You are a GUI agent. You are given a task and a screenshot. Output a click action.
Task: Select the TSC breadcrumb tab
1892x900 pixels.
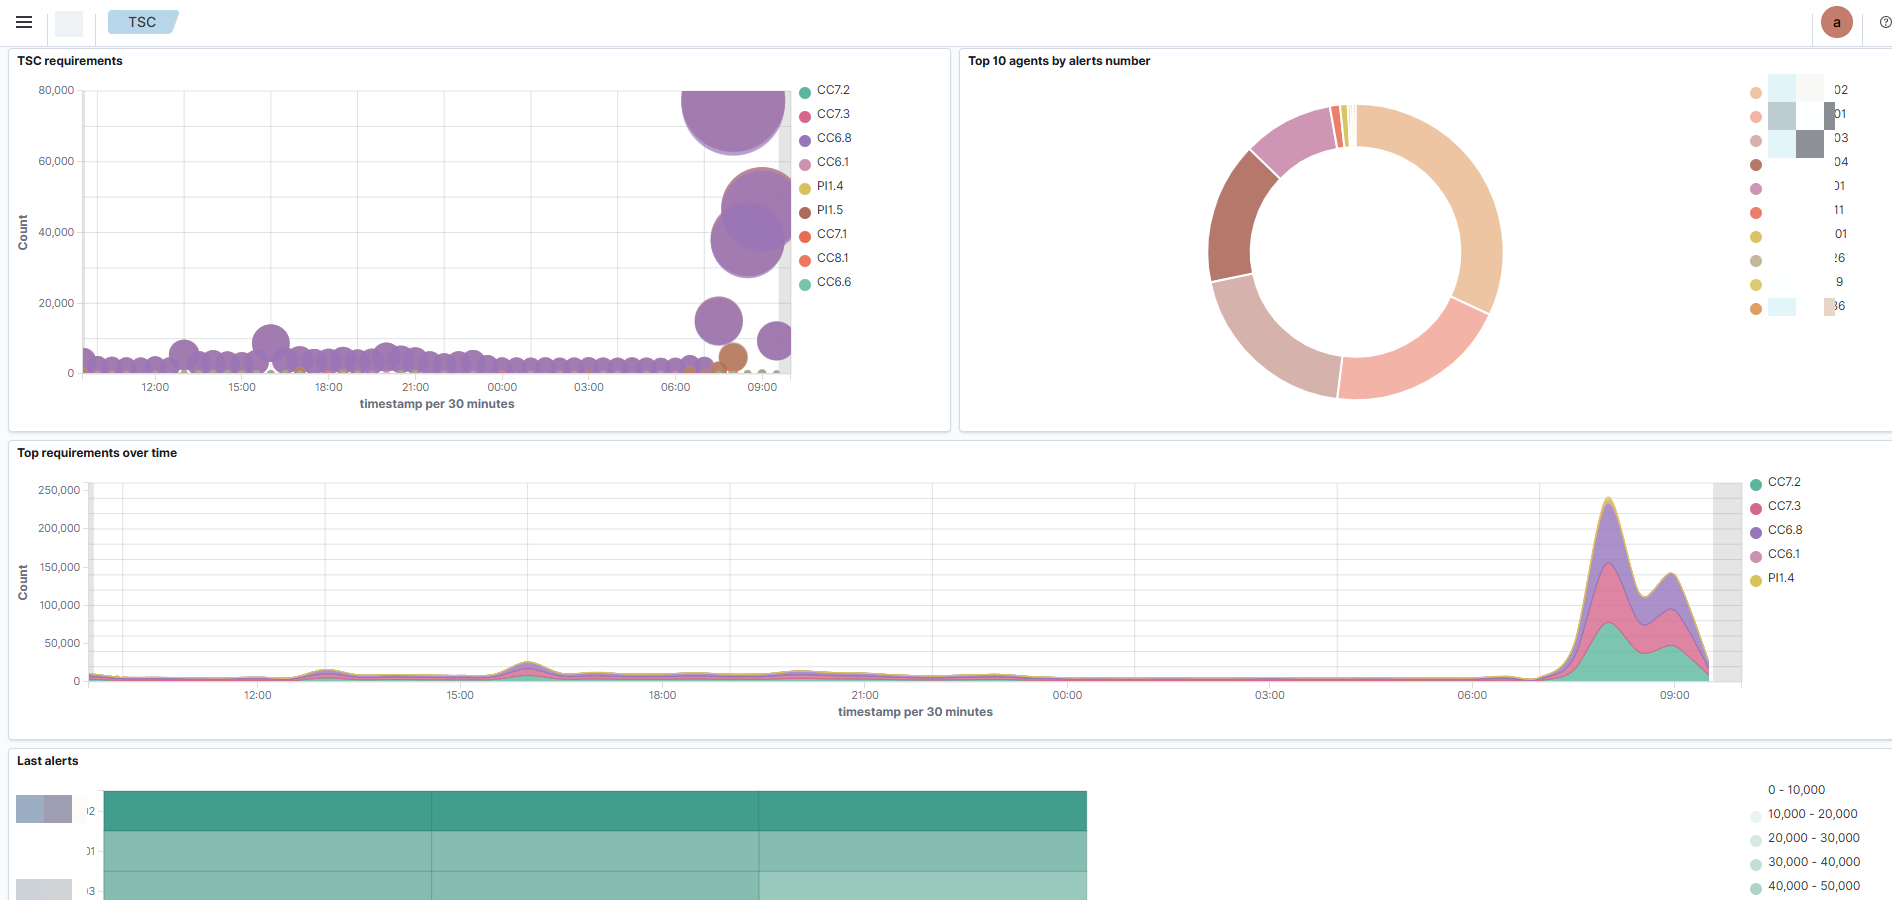142,22
